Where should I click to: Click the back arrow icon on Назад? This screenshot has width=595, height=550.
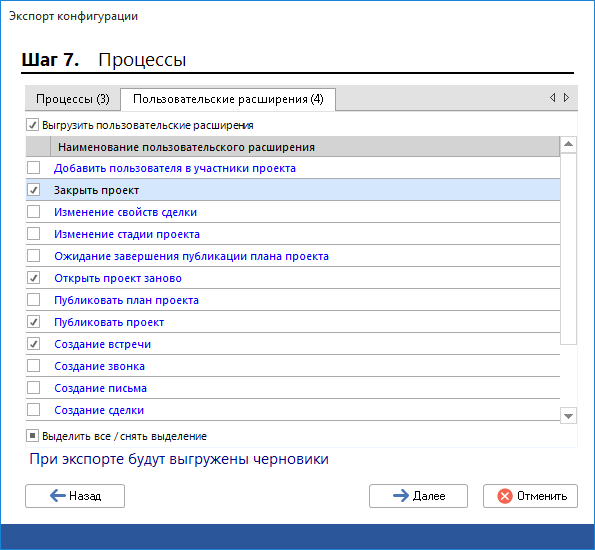click(58, 495)
